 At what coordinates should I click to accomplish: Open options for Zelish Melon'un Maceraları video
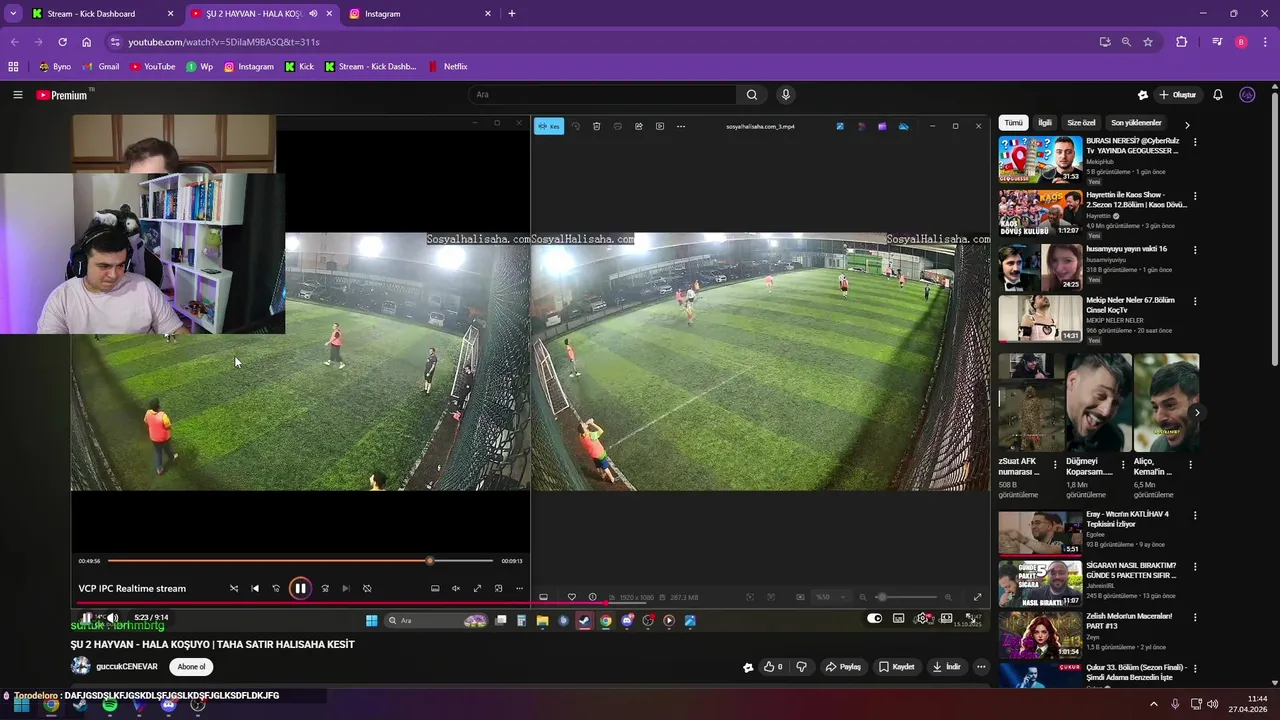pyautogui.click(x=1195, y=618)
